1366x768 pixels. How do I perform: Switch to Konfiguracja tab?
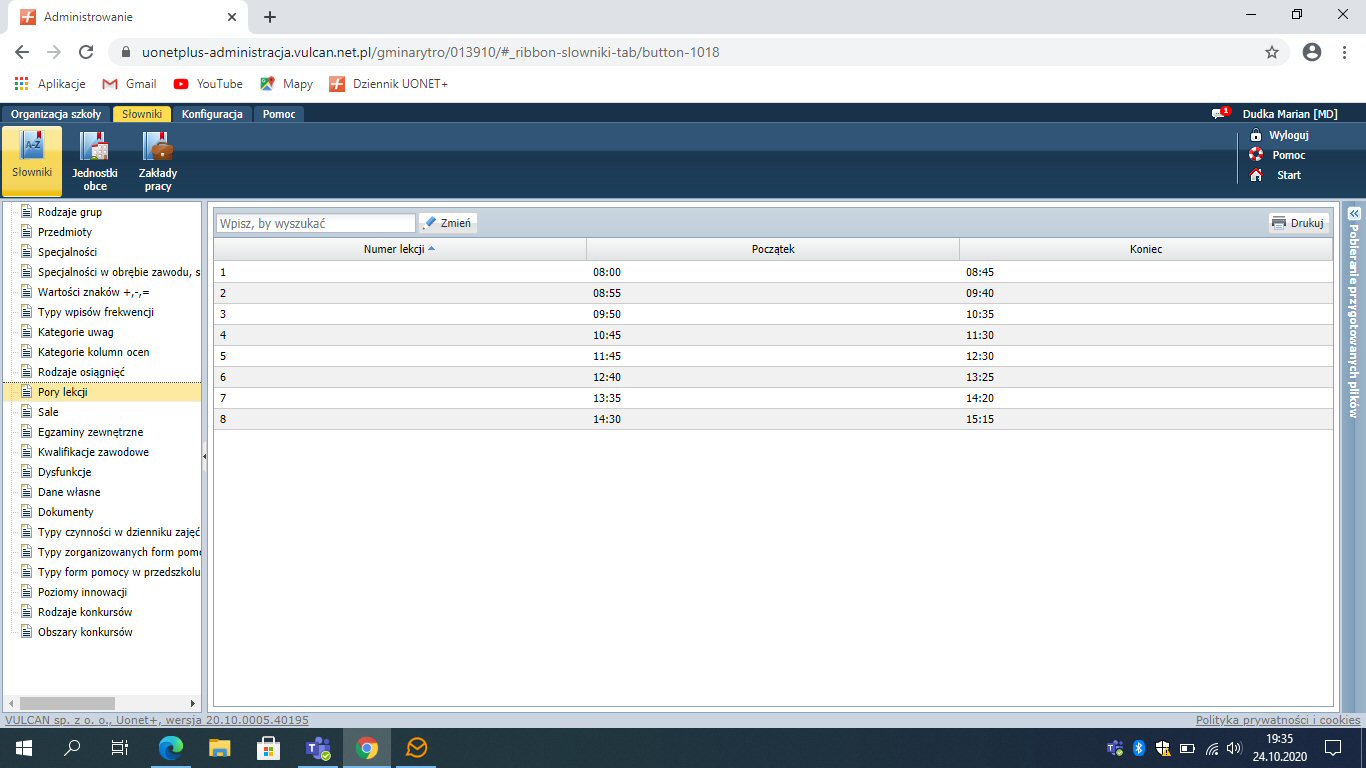[212, 114]
